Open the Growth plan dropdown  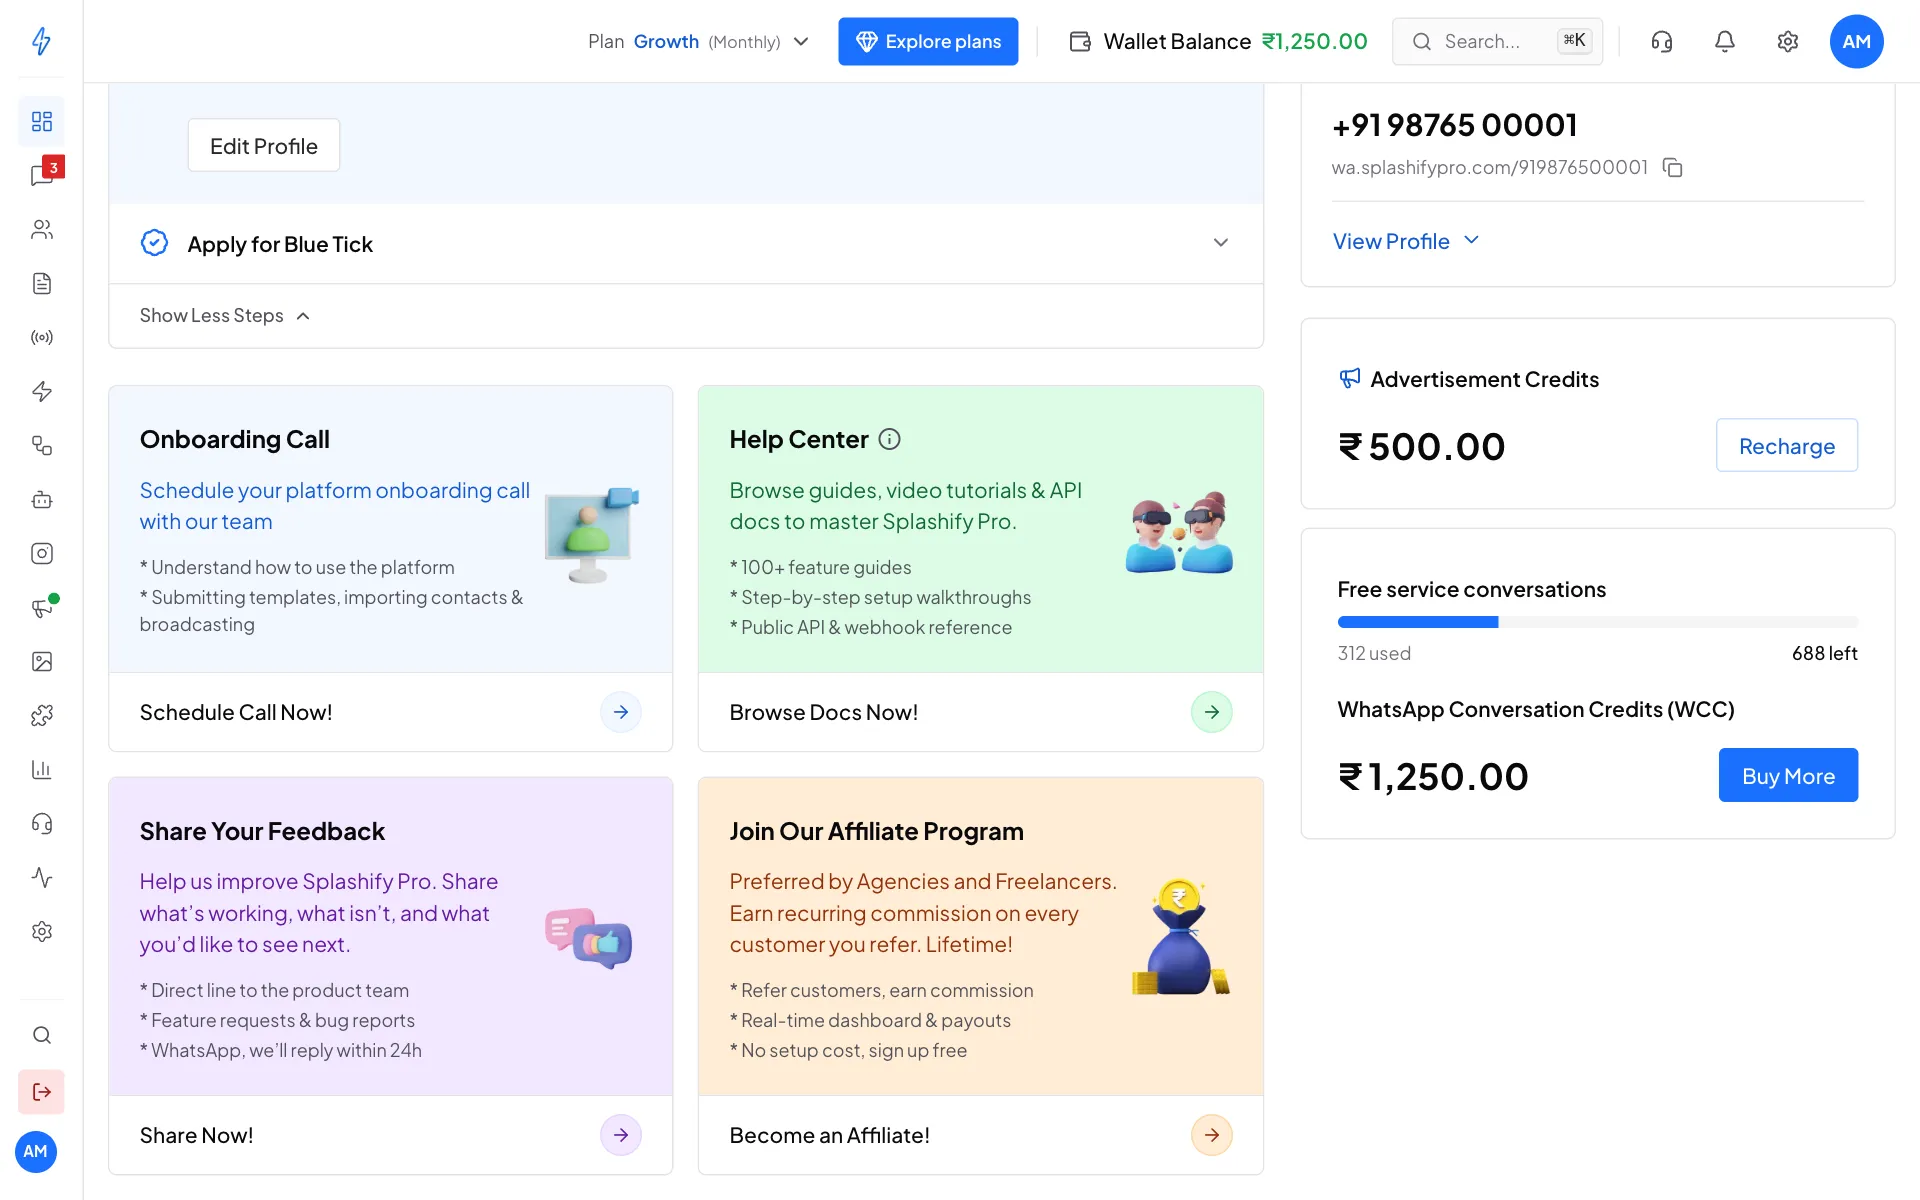point(698,41)
